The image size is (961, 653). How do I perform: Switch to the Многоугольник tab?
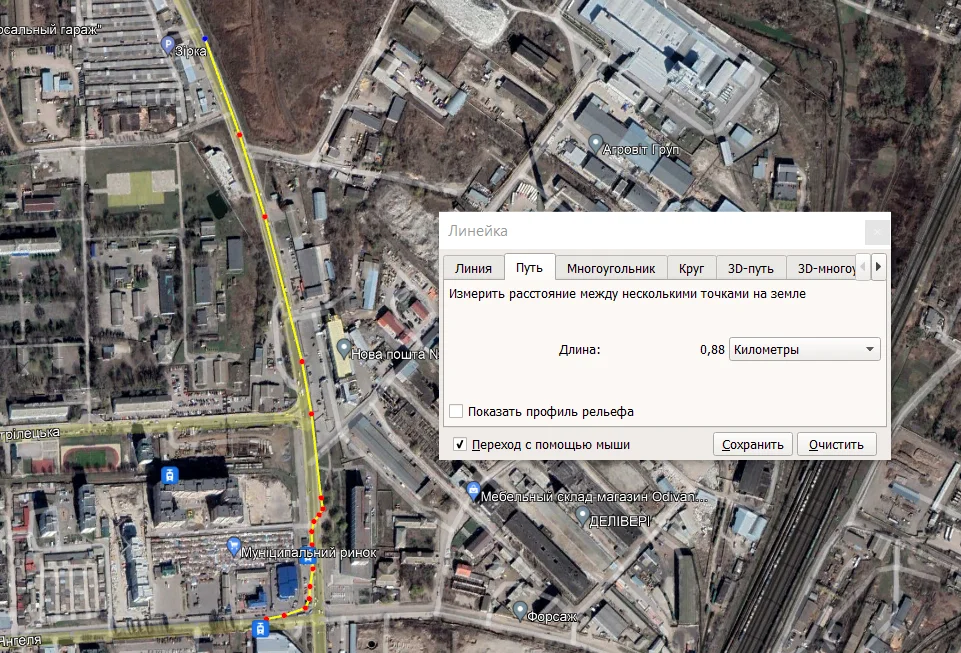click(610, 268)
